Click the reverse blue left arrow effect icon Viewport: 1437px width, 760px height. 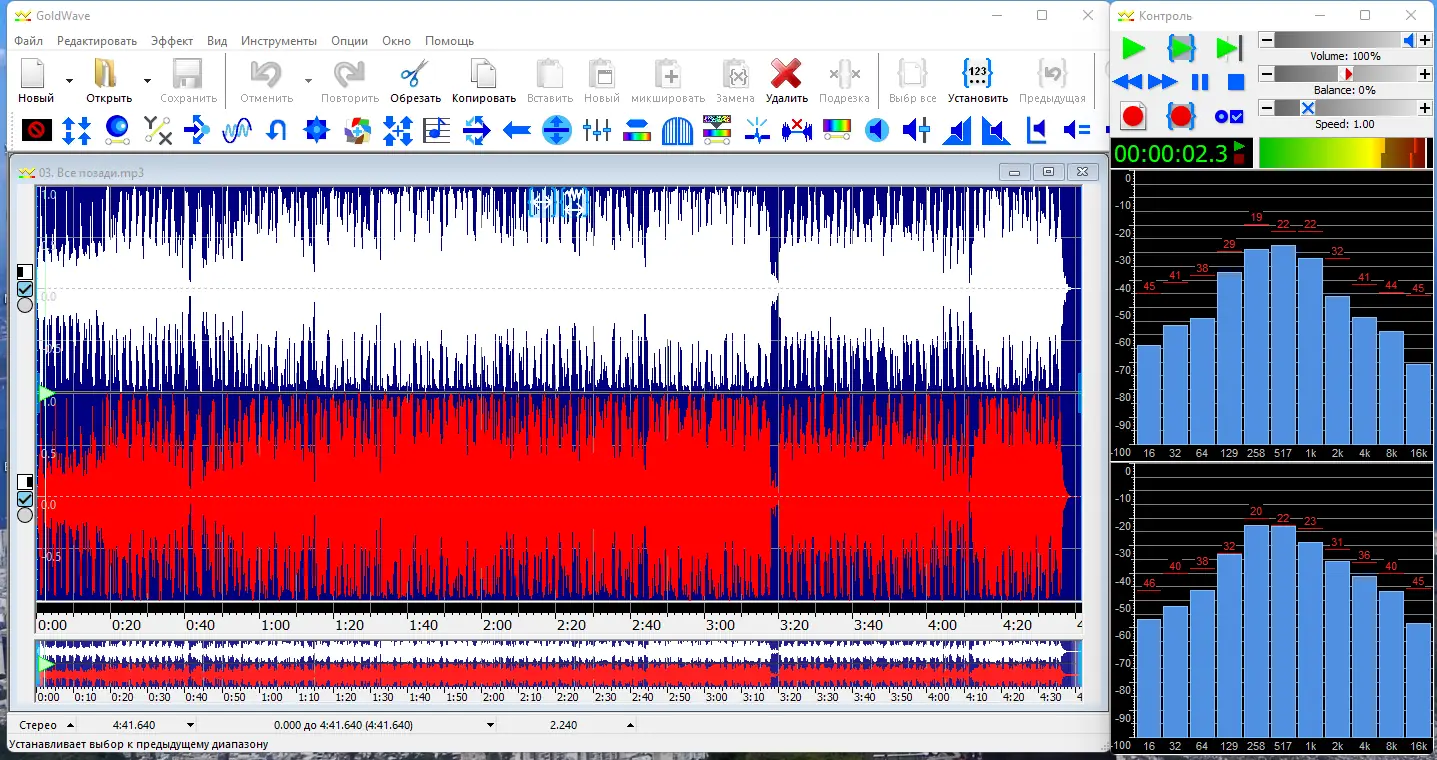point(517,130)
